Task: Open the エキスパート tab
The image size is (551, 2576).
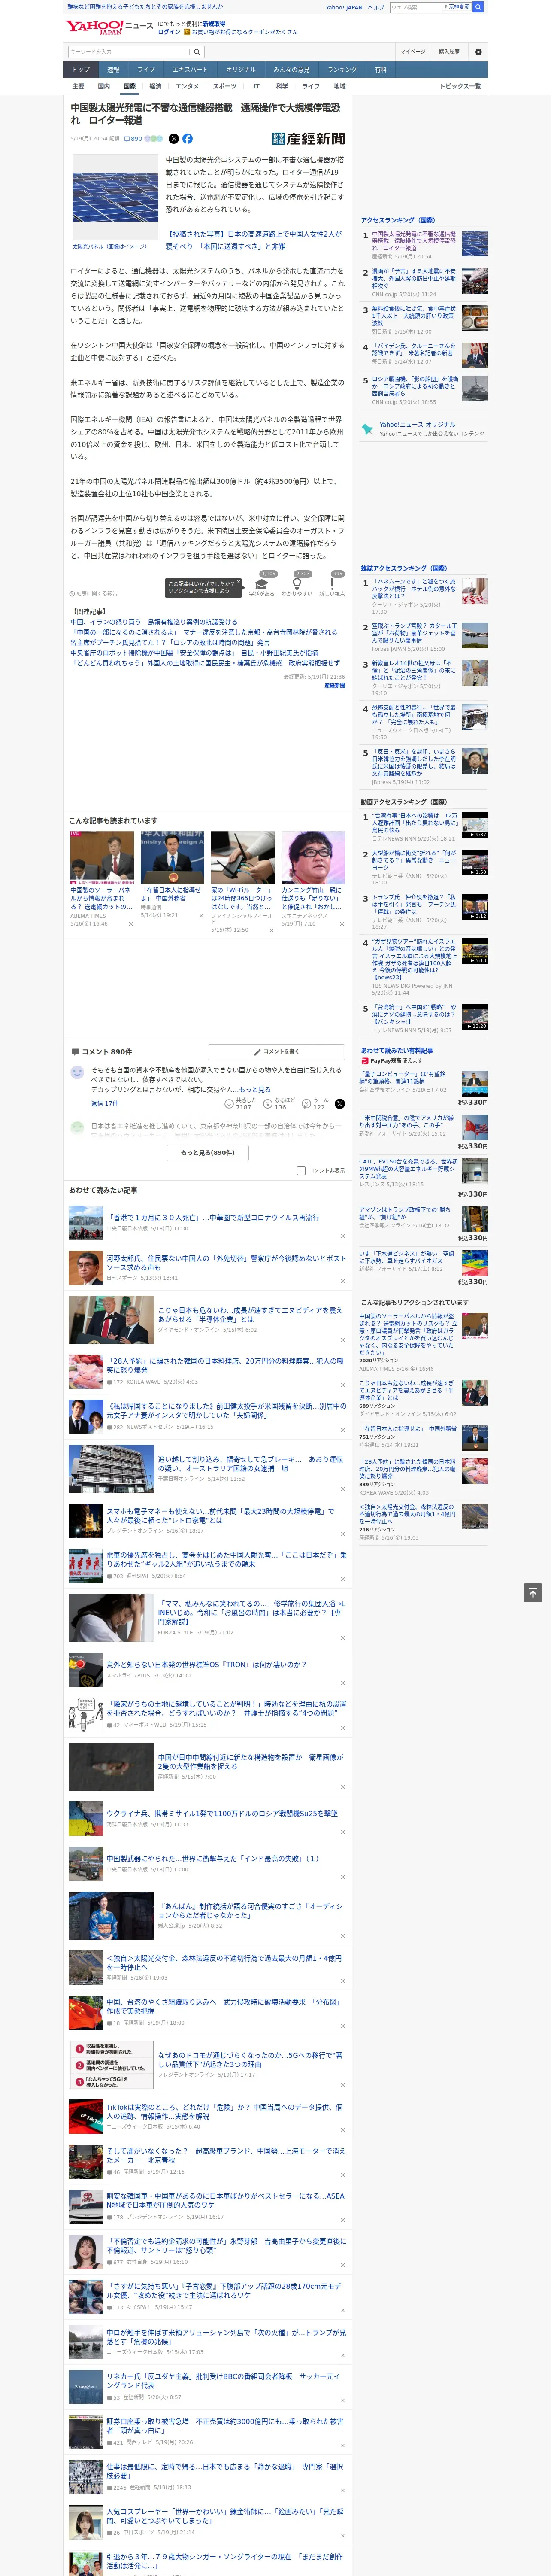Action: pyautogui.click(x=190, y=70)
